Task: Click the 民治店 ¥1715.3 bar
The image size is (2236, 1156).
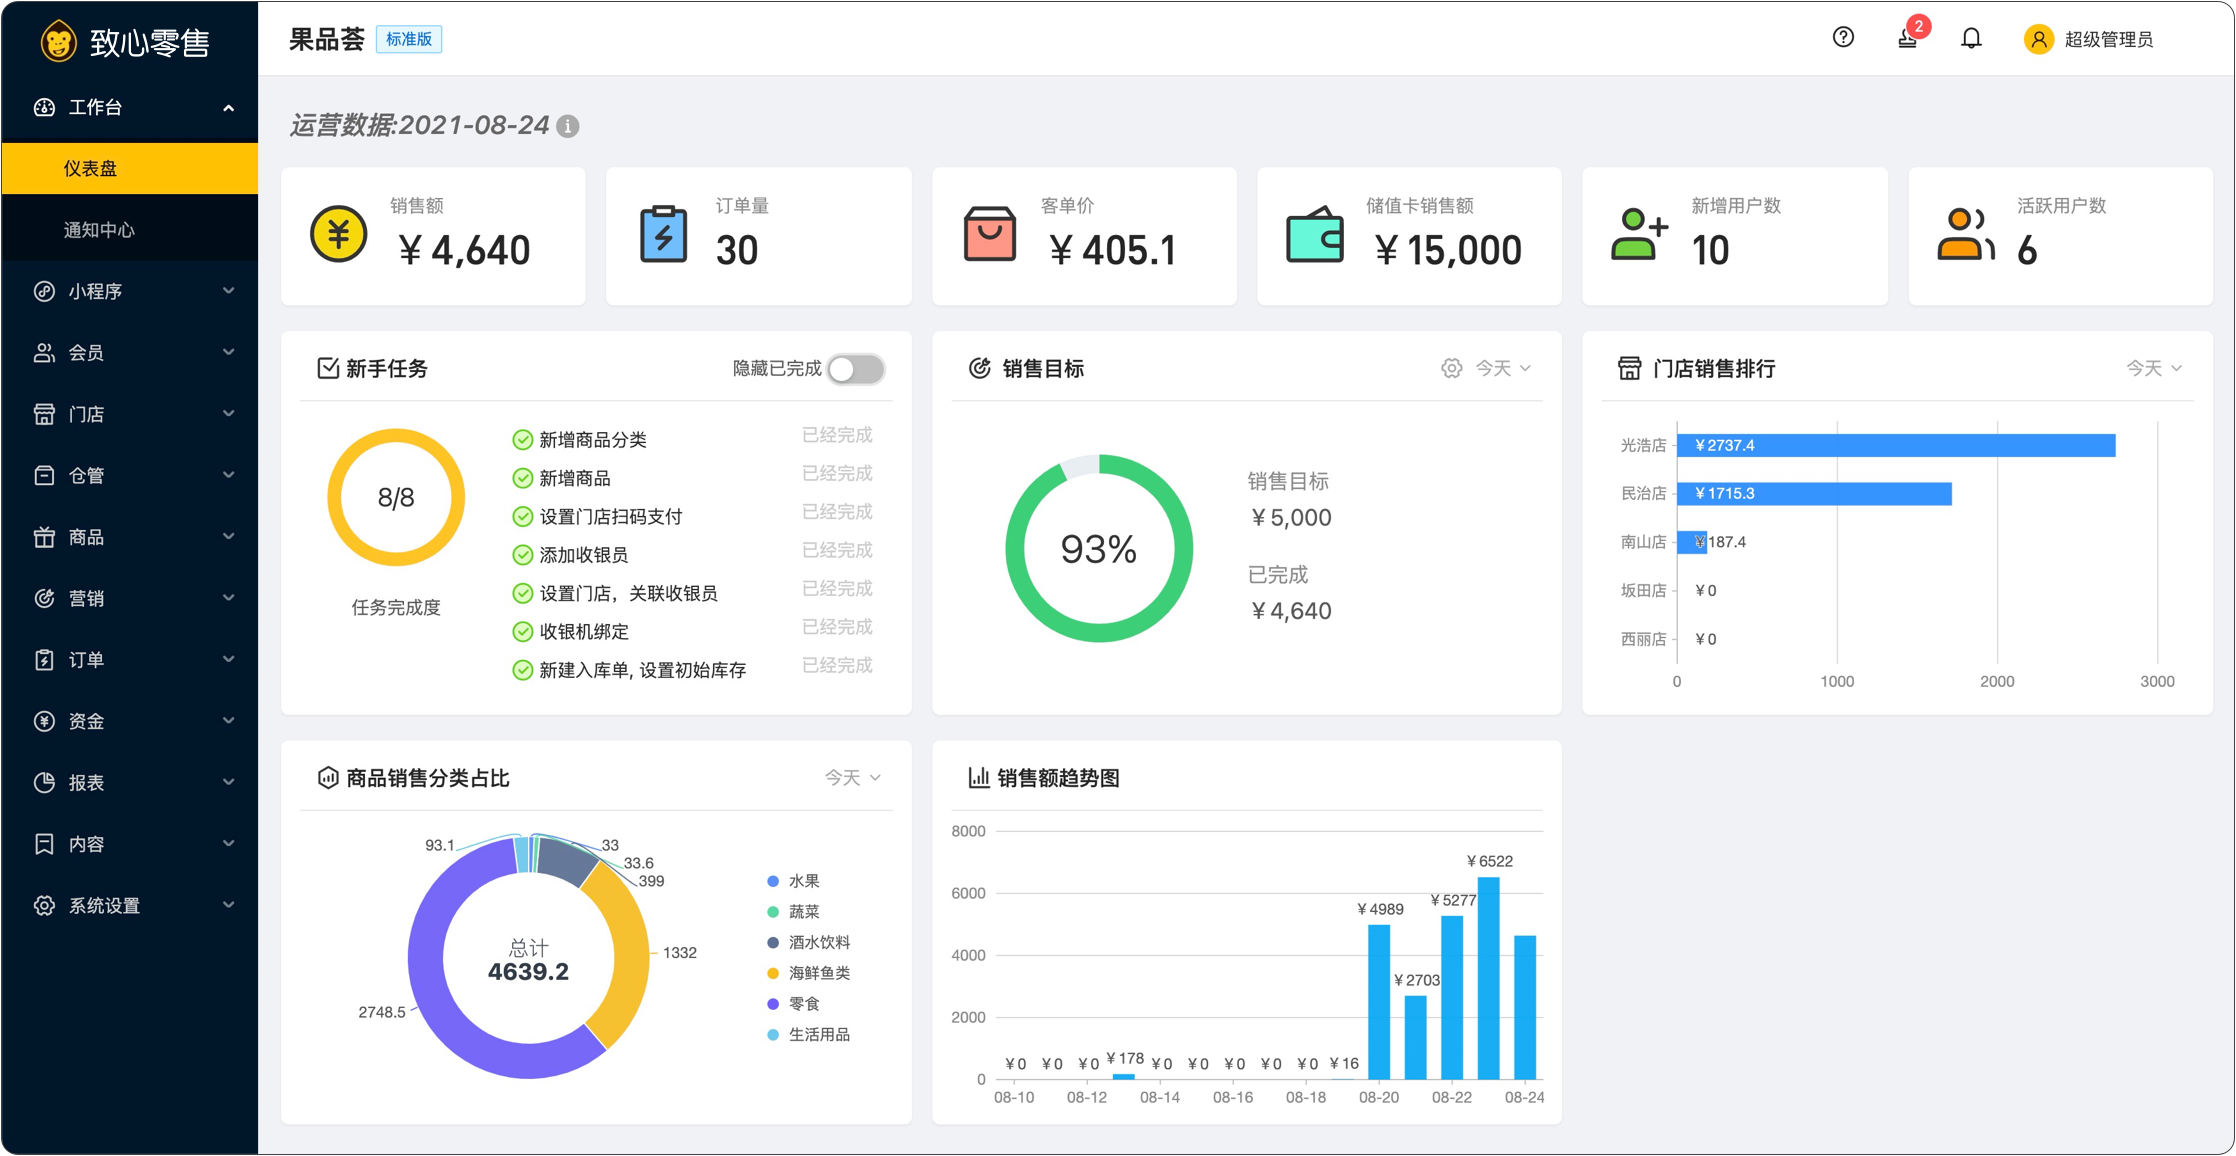Action: [x=1814, y=493]
